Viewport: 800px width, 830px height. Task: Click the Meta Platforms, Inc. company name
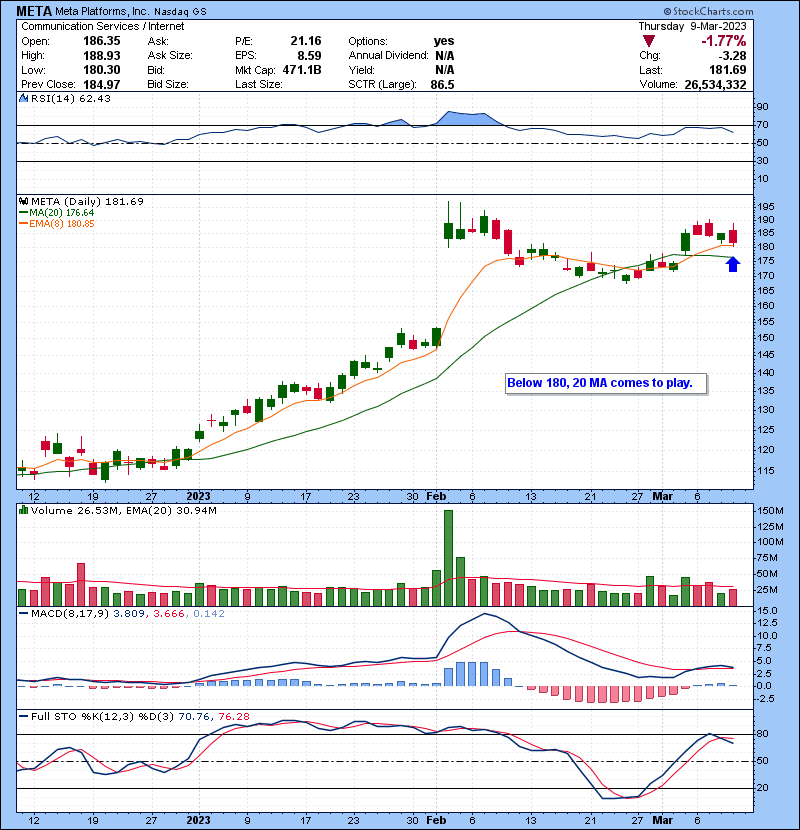point(102,11)
